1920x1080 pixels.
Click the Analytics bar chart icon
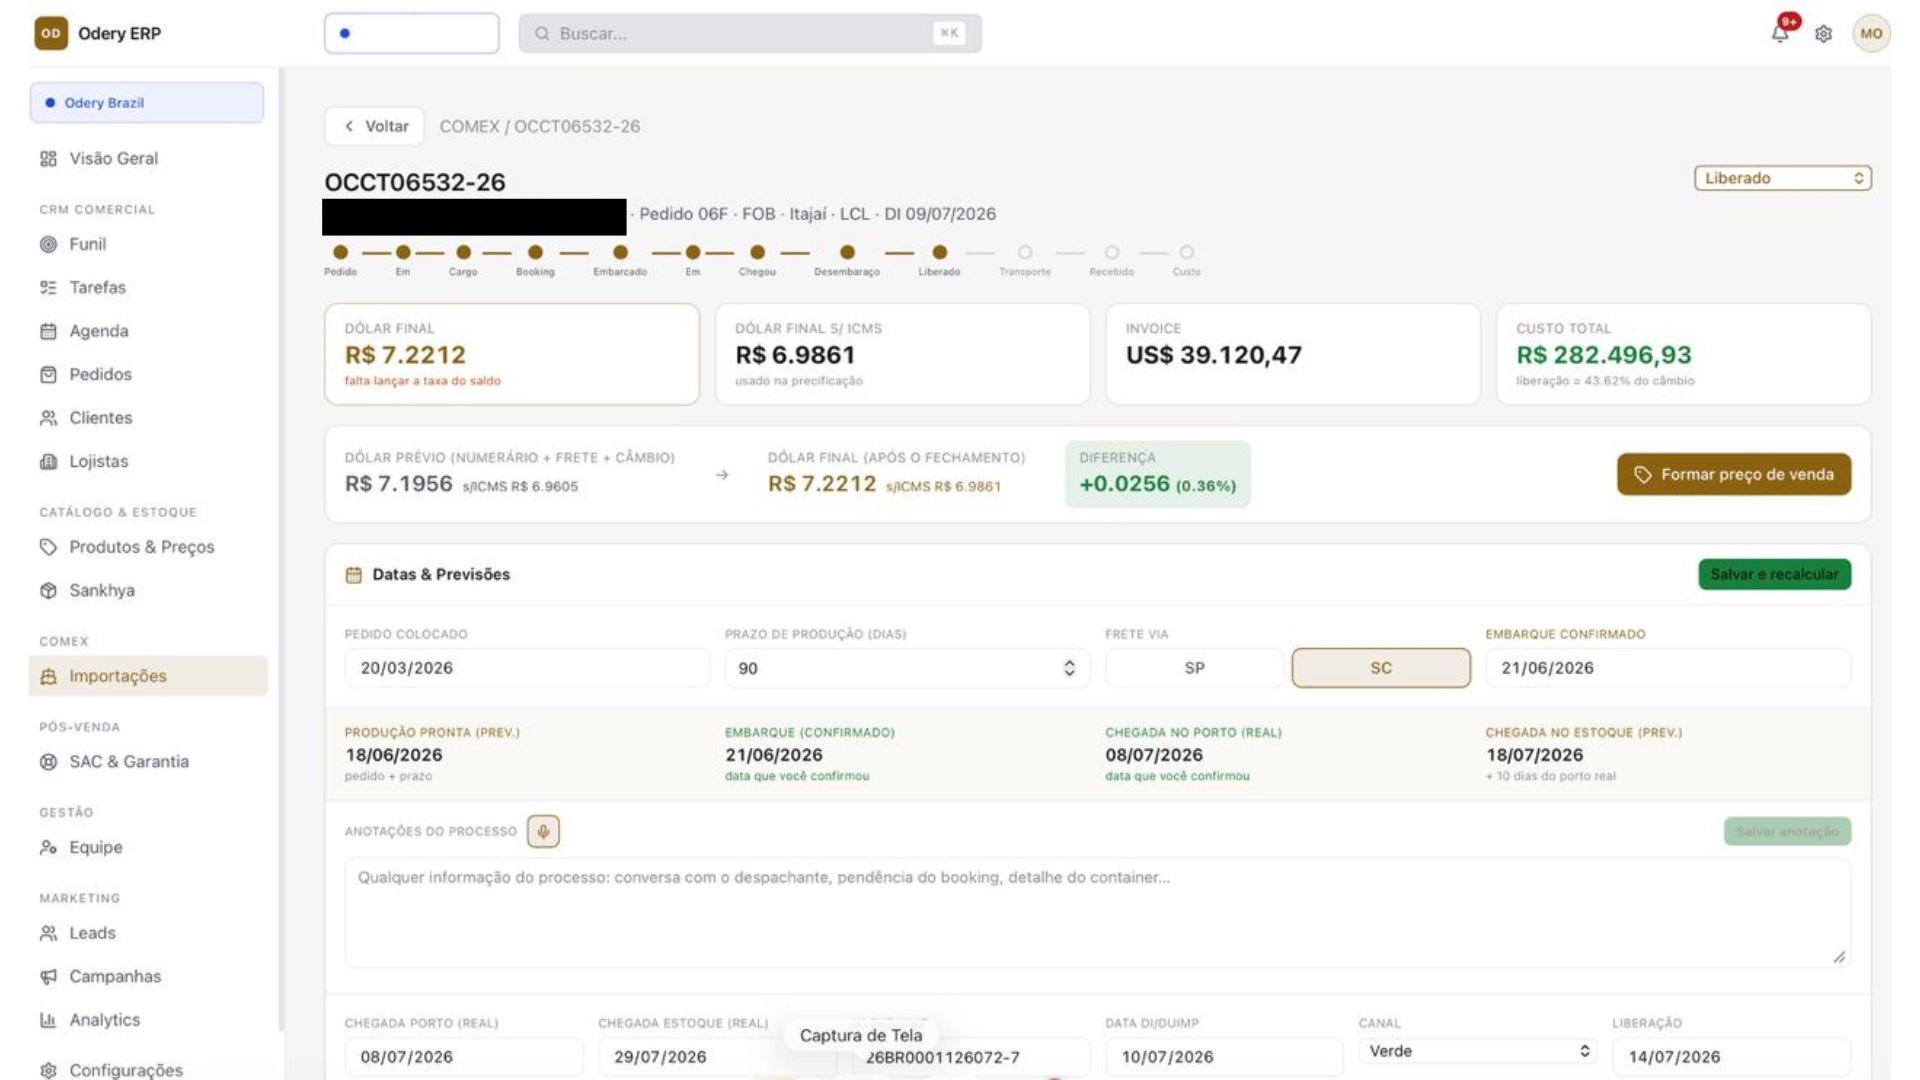pyautogui.click(x=48, y=1020)
